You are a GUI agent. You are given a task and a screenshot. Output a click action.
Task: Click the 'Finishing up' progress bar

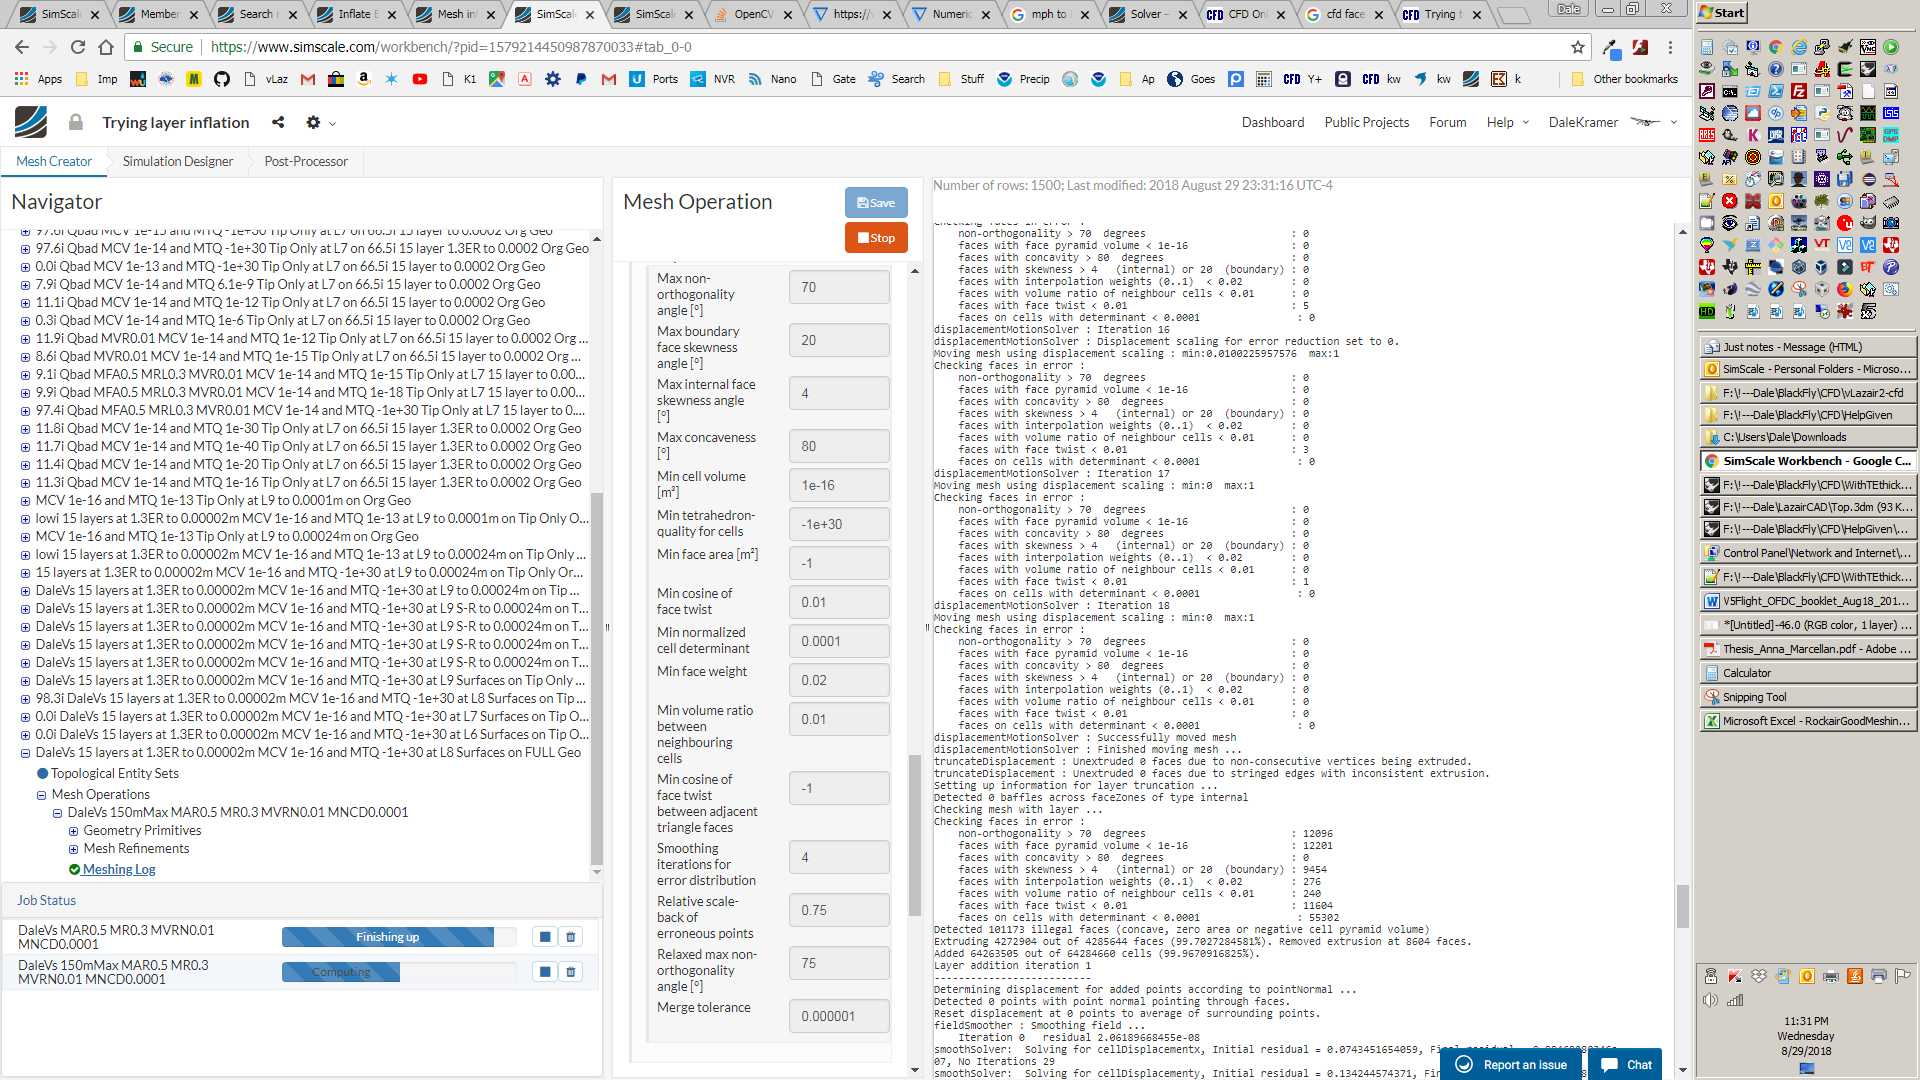click(387, 937)
